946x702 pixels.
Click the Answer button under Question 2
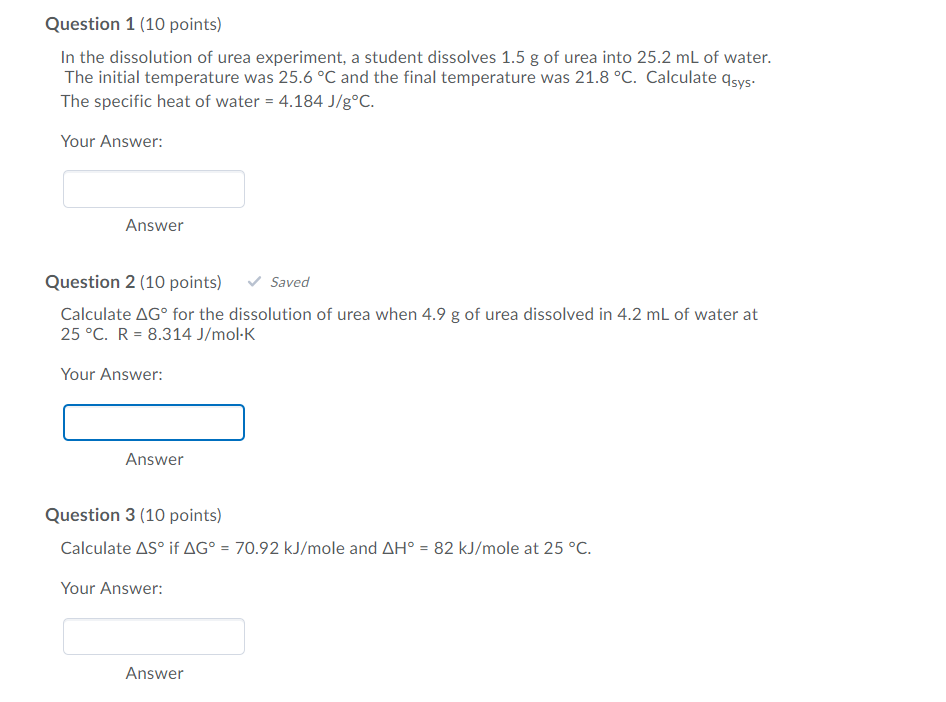(154, 459)
